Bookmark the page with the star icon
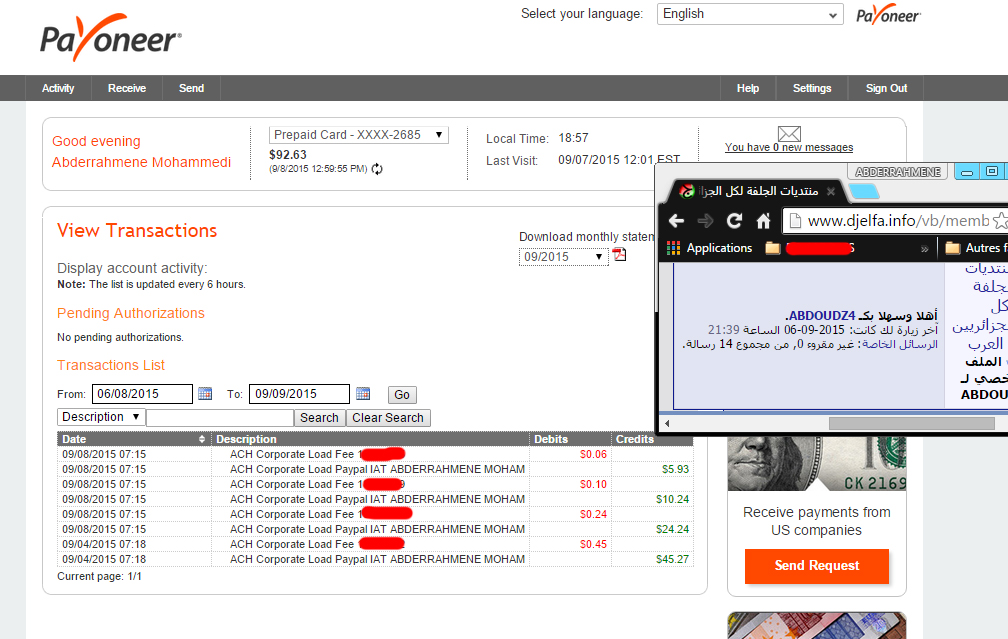1008x639 pixels. (1000, 221)
